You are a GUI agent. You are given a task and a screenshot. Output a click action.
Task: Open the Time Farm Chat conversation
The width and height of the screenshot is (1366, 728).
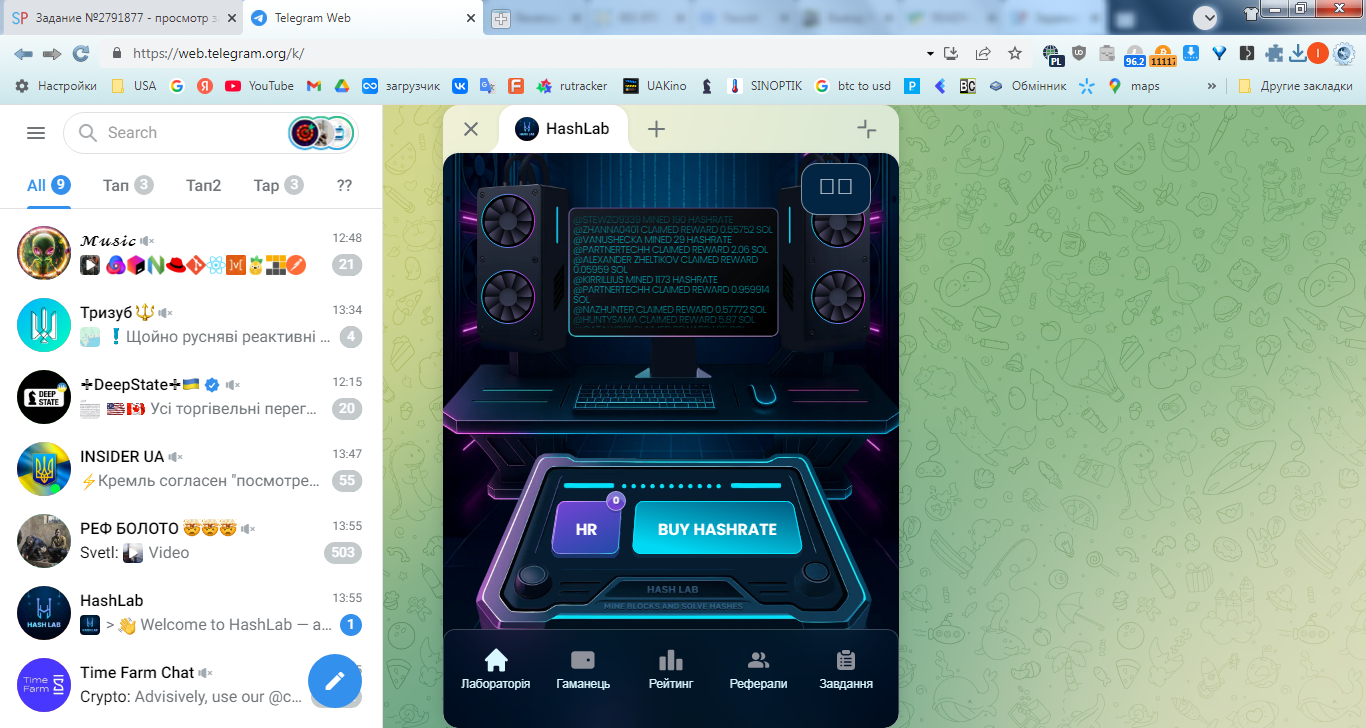[x=191, y=685]
